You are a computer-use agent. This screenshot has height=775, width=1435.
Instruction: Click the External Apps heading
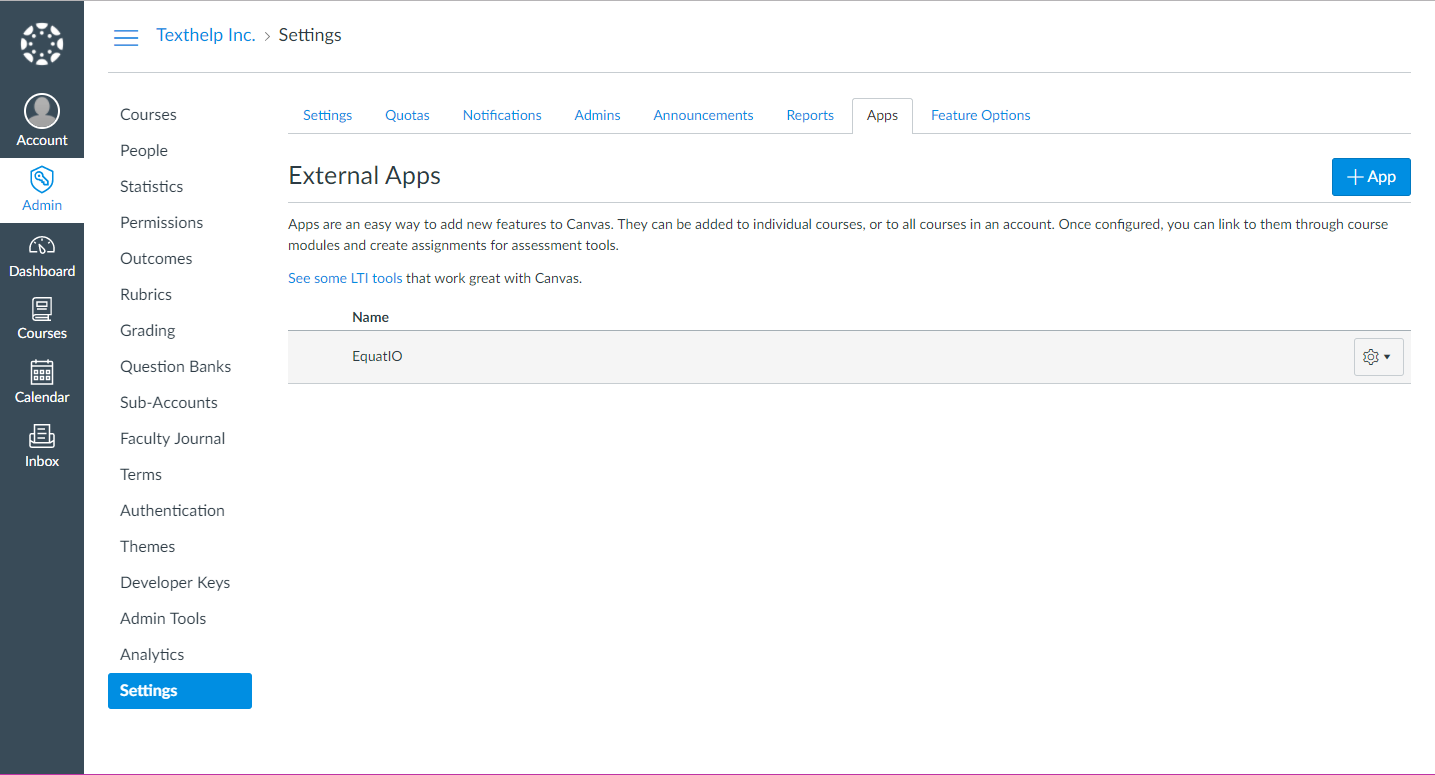[x=364, y=176]
